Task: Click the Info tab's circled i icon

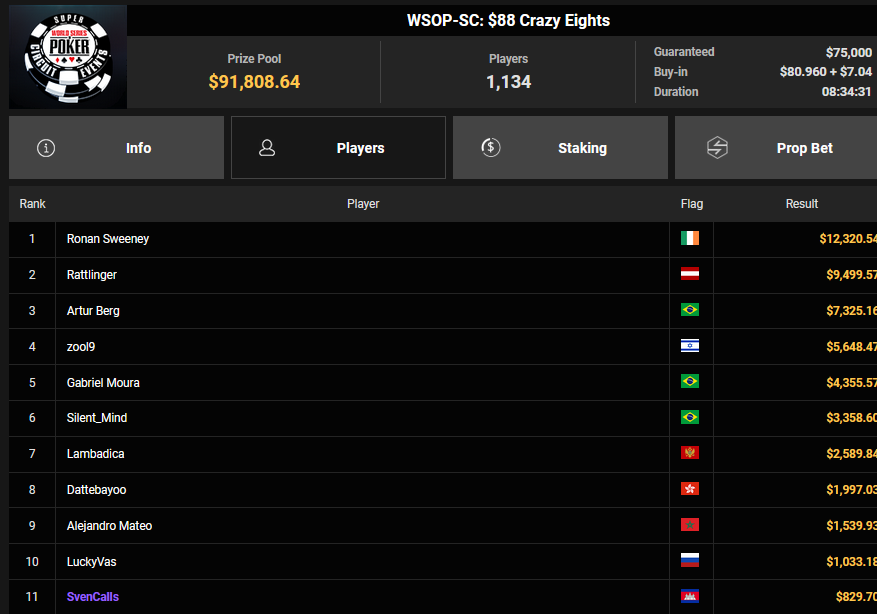Action: pyautogui.click(x=46, y=148)
